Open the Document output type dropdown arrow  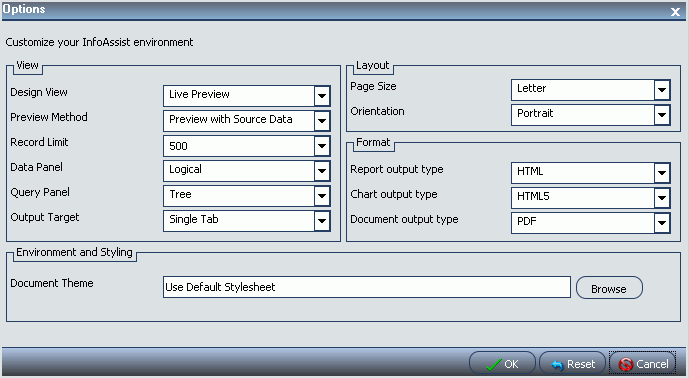tap(662, 223)
